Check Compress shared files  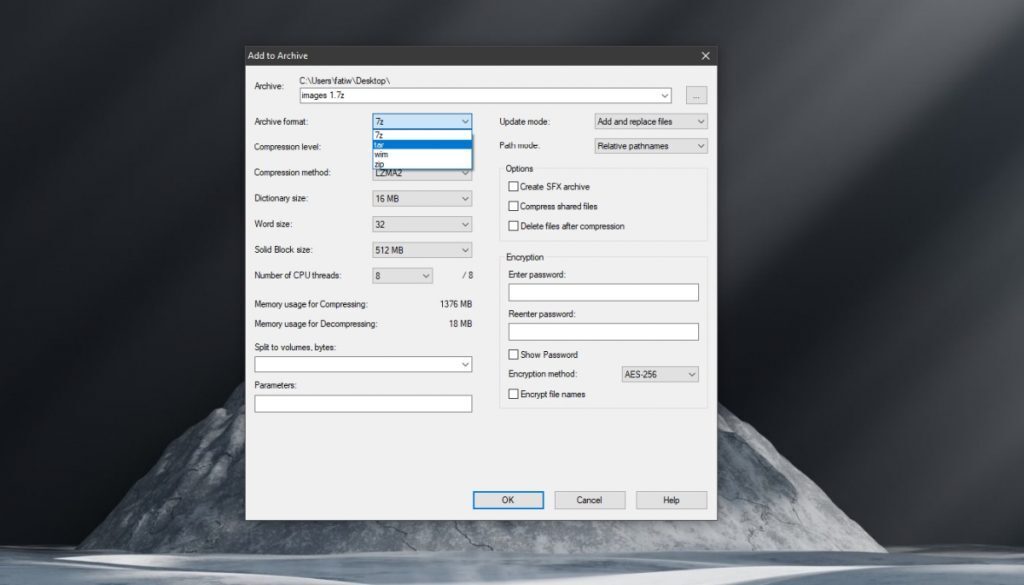[x=513, y=206]
